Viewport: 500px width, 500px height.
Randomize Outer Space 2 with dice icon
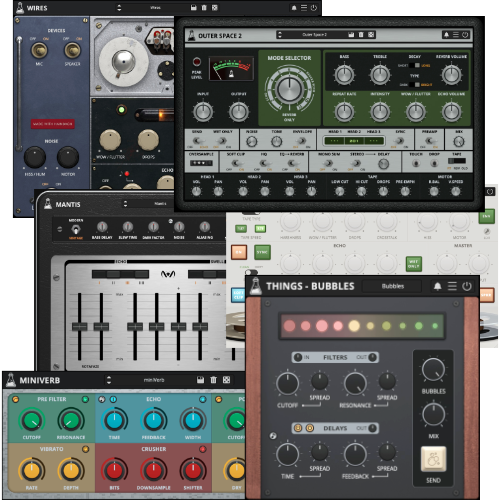click(x=371, y=35)
